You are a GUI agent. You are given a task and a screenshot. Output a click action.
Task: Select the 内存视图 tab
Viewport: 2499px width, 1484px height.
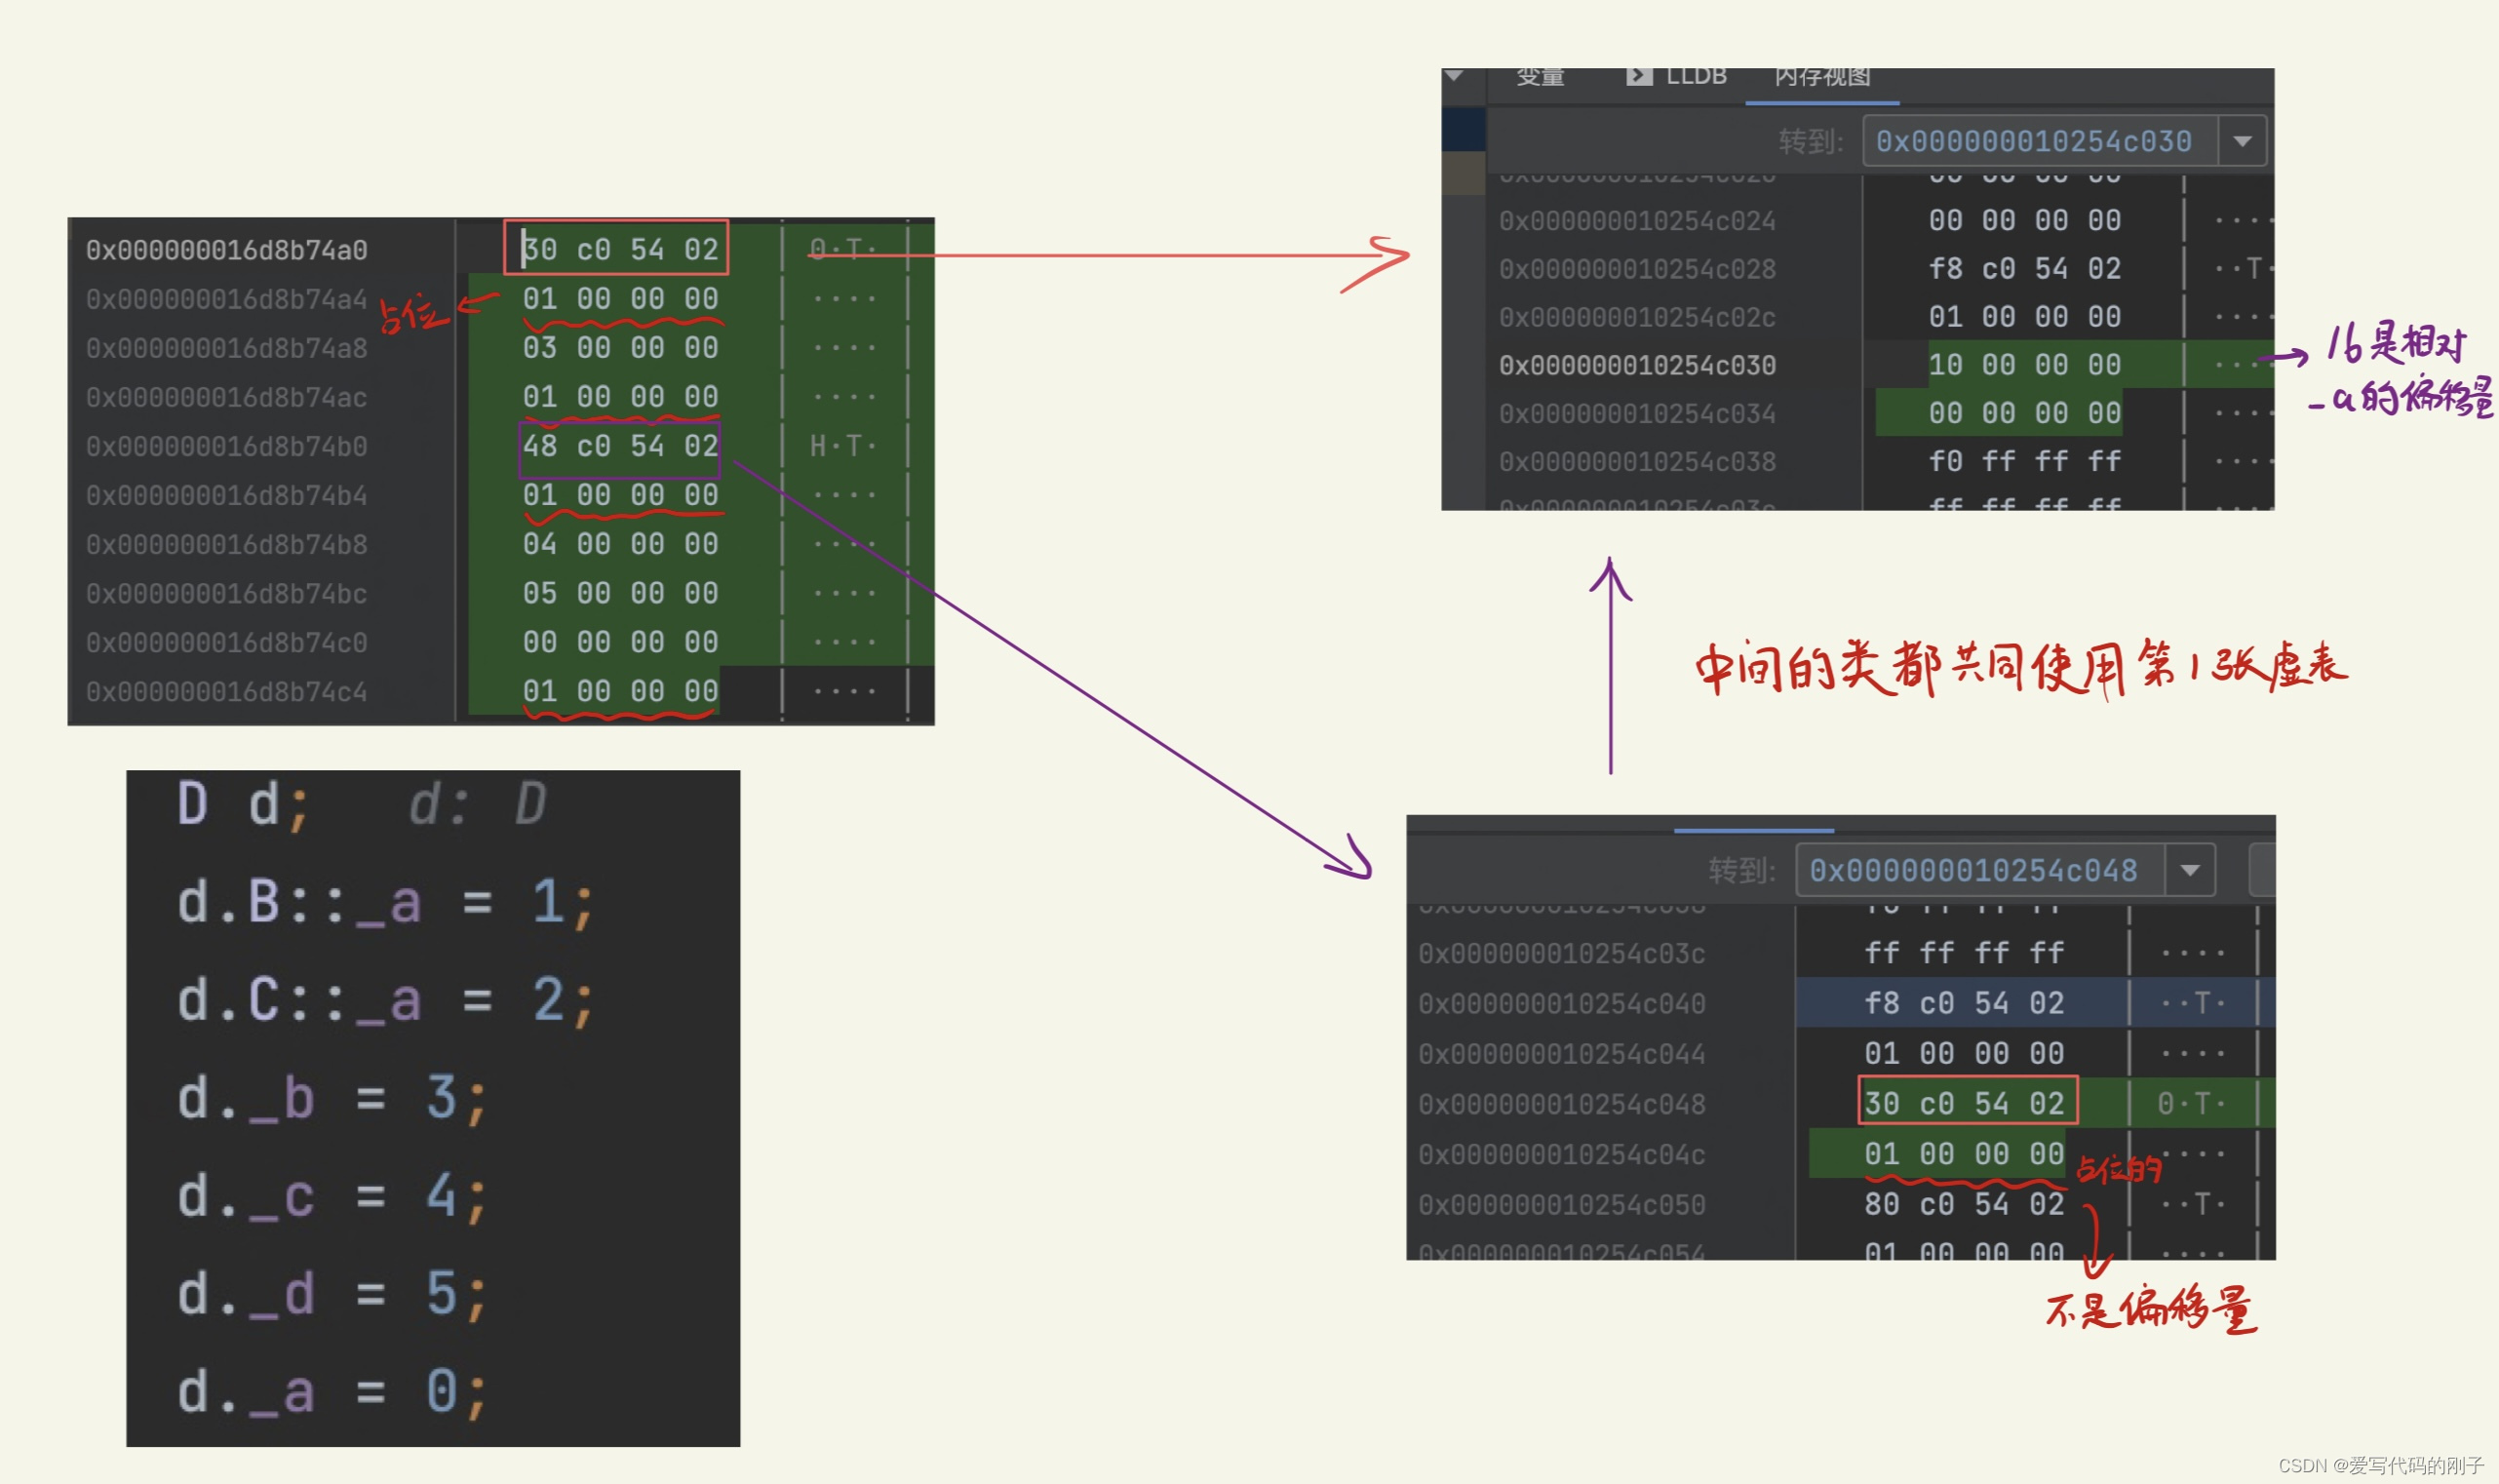[1822, 77]
